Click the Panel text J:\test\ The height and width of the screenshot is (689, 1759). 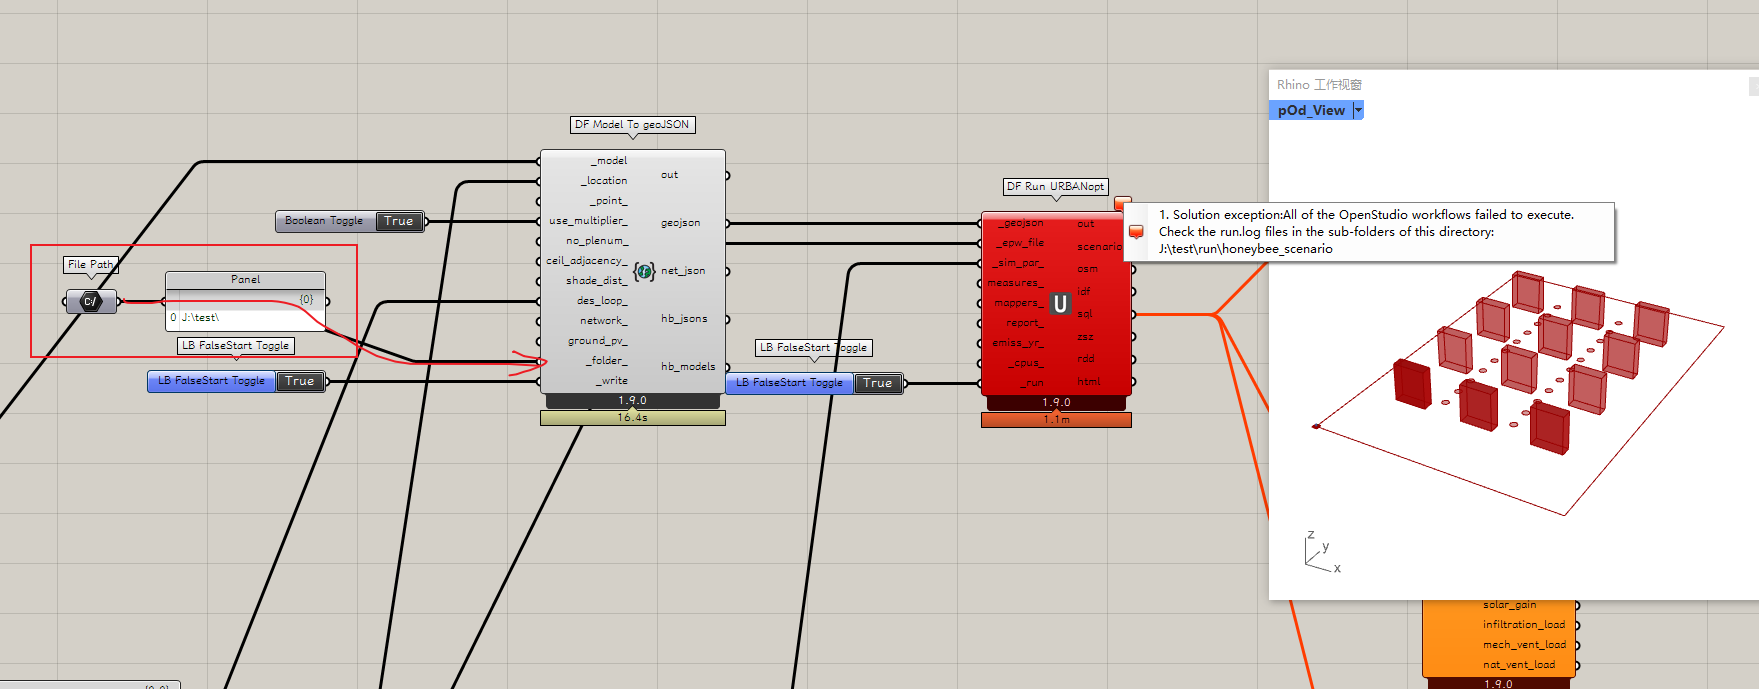click(x=201, y=318)
